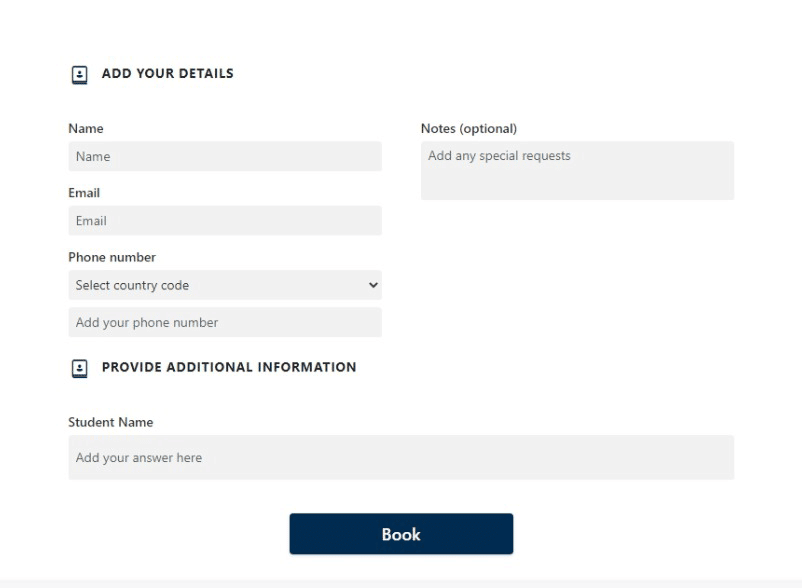Click the PROVIDE ADDITIONAL INFORMATION heading
802x588 pixels.
click(x=229, y=367)
